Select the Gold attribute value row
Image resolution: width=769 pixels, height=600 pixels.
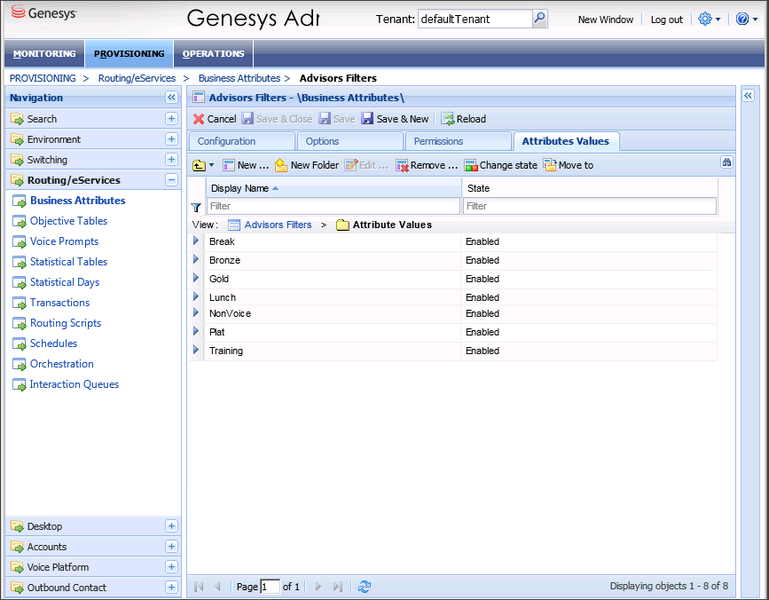point(455,279)
